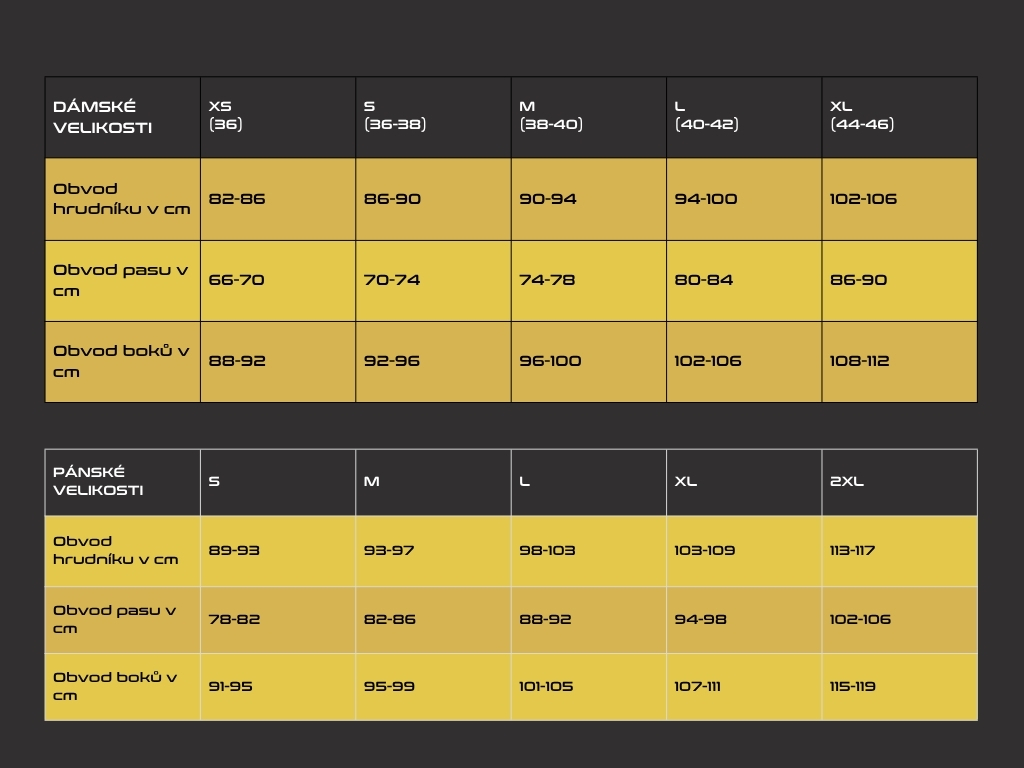Click the DÁMSKÉ VELIKOSTI header cell
Screen dimensions: 1024x768
click(122, 117)
